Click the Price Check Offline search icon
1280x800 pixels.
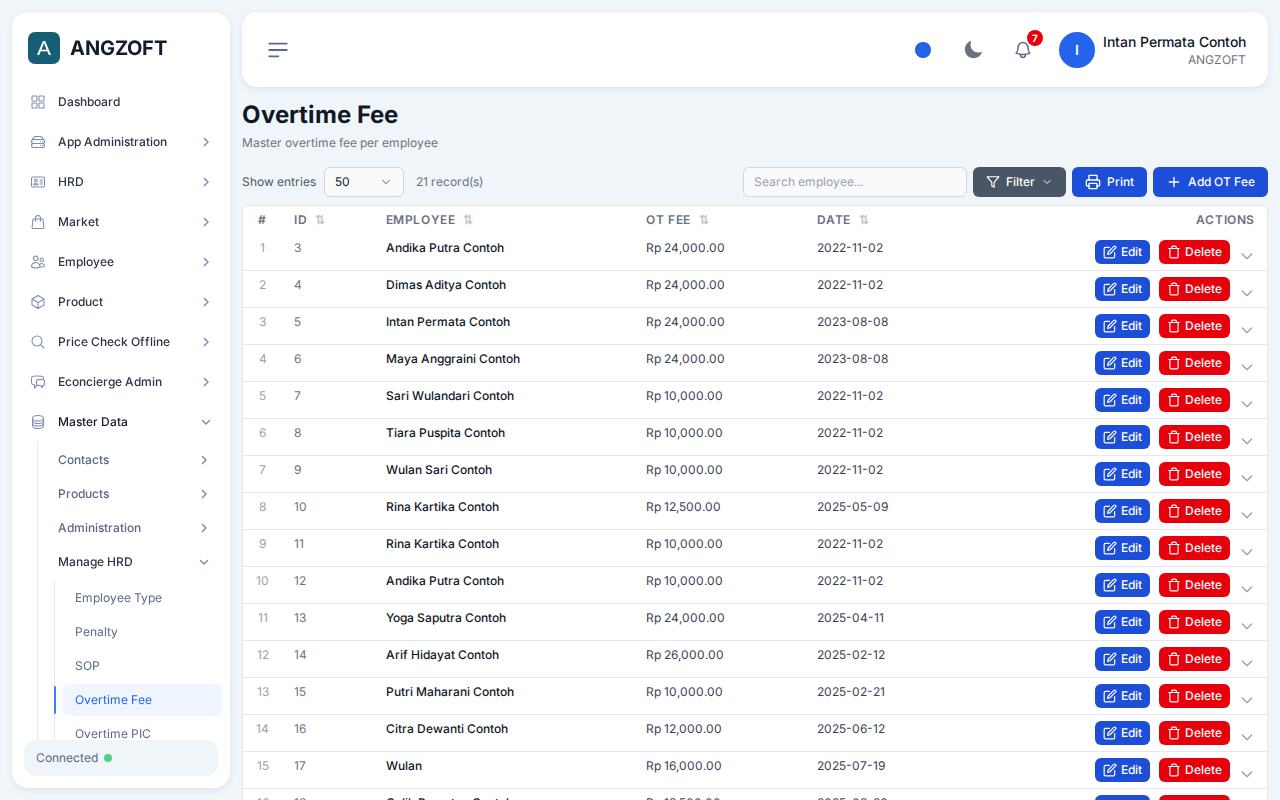(38, 342)
